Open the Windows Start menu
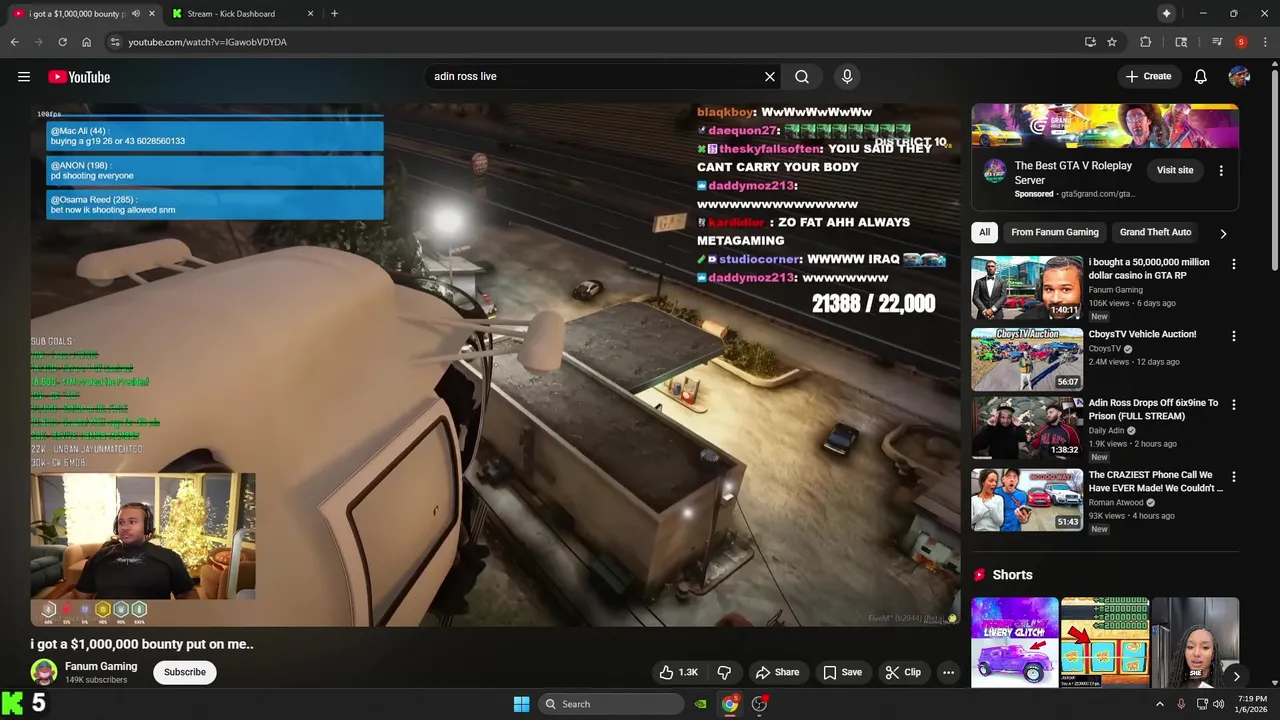 coord(521,704)
